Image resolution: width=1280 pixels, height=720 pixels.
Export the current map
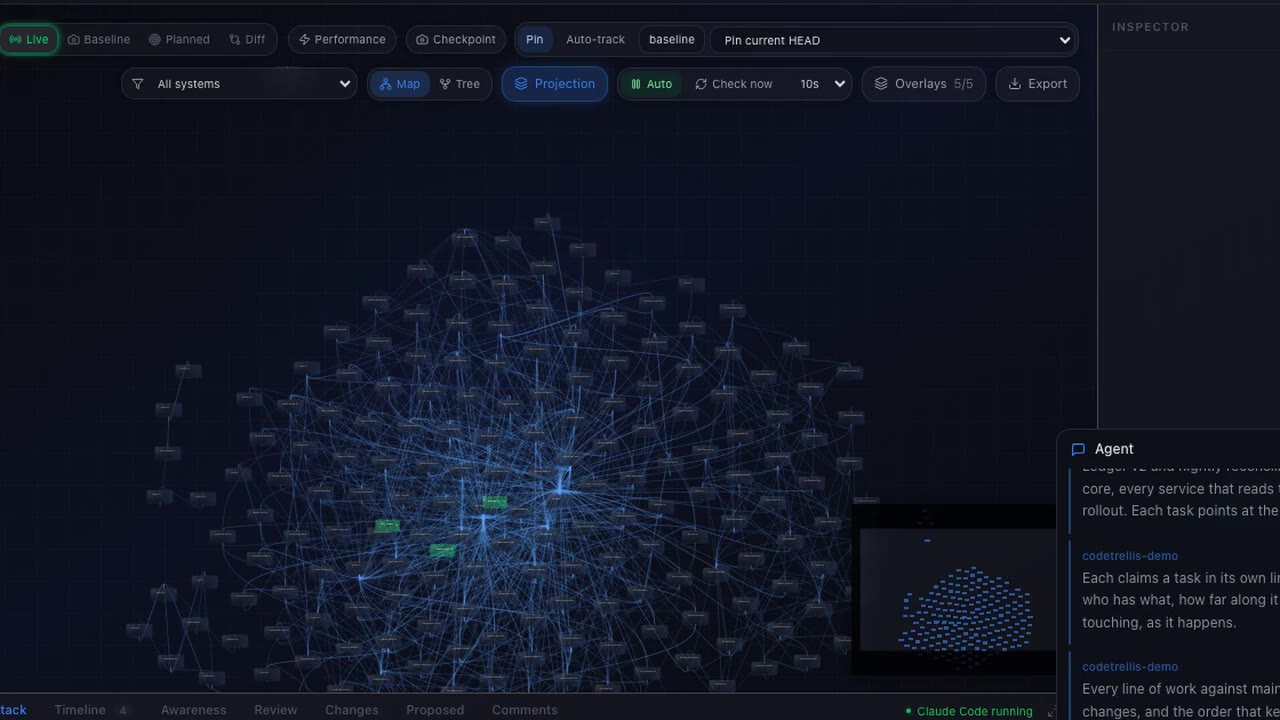(1038, 84)
